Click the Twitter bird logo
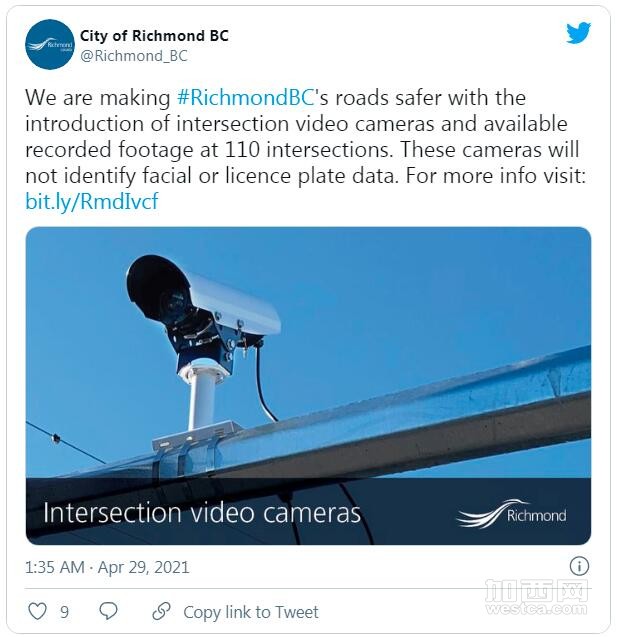This screenshot has height=637, width=617. (x=578, y=32)
